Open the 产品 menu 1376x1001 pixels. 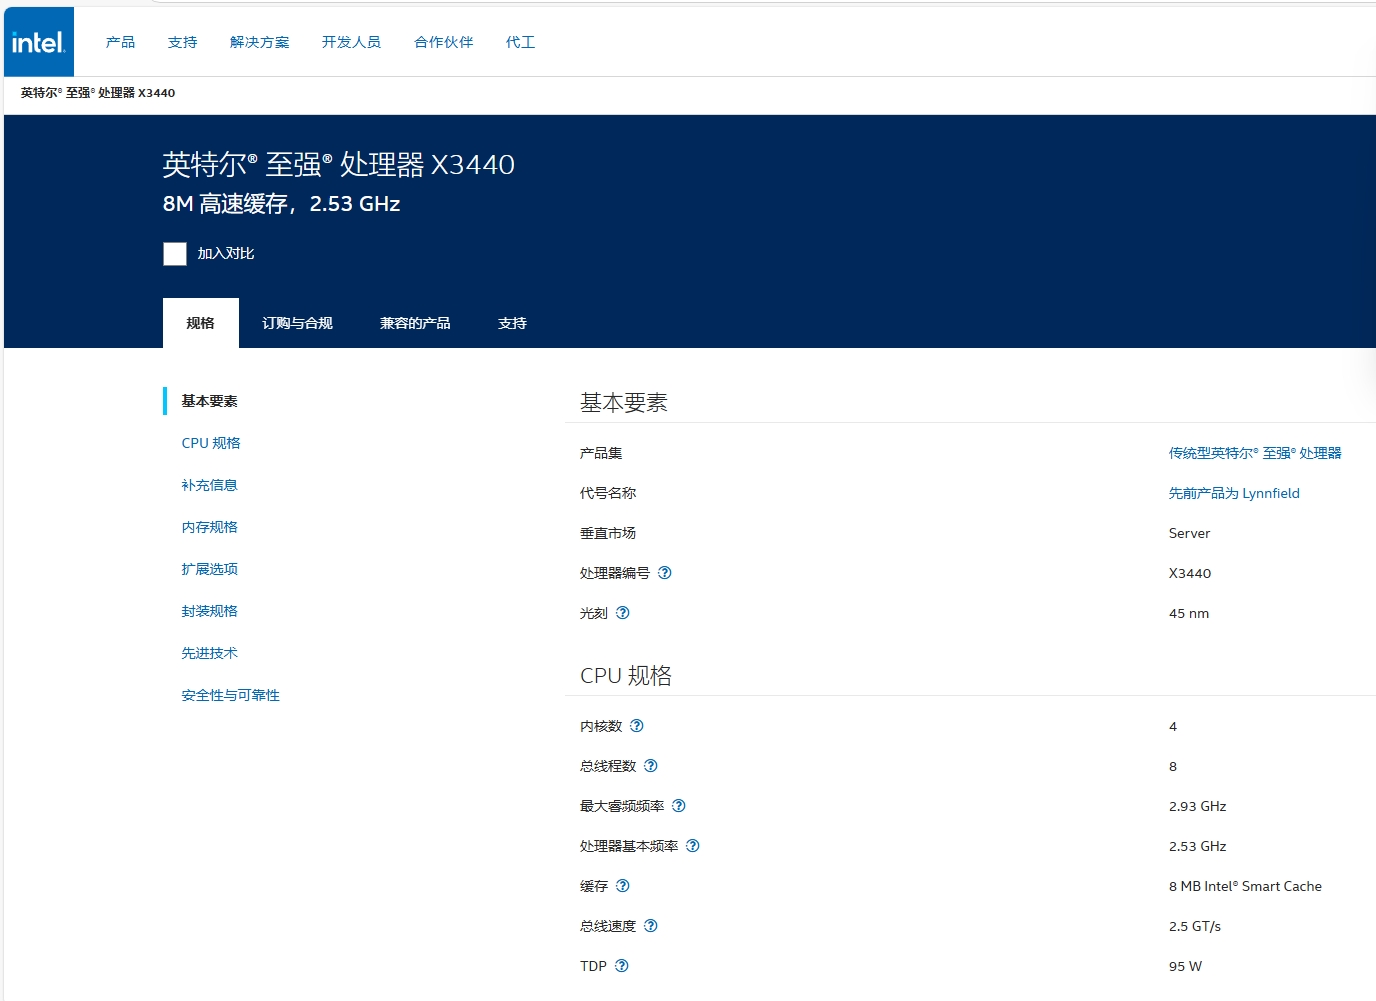(x=121, y=42)
